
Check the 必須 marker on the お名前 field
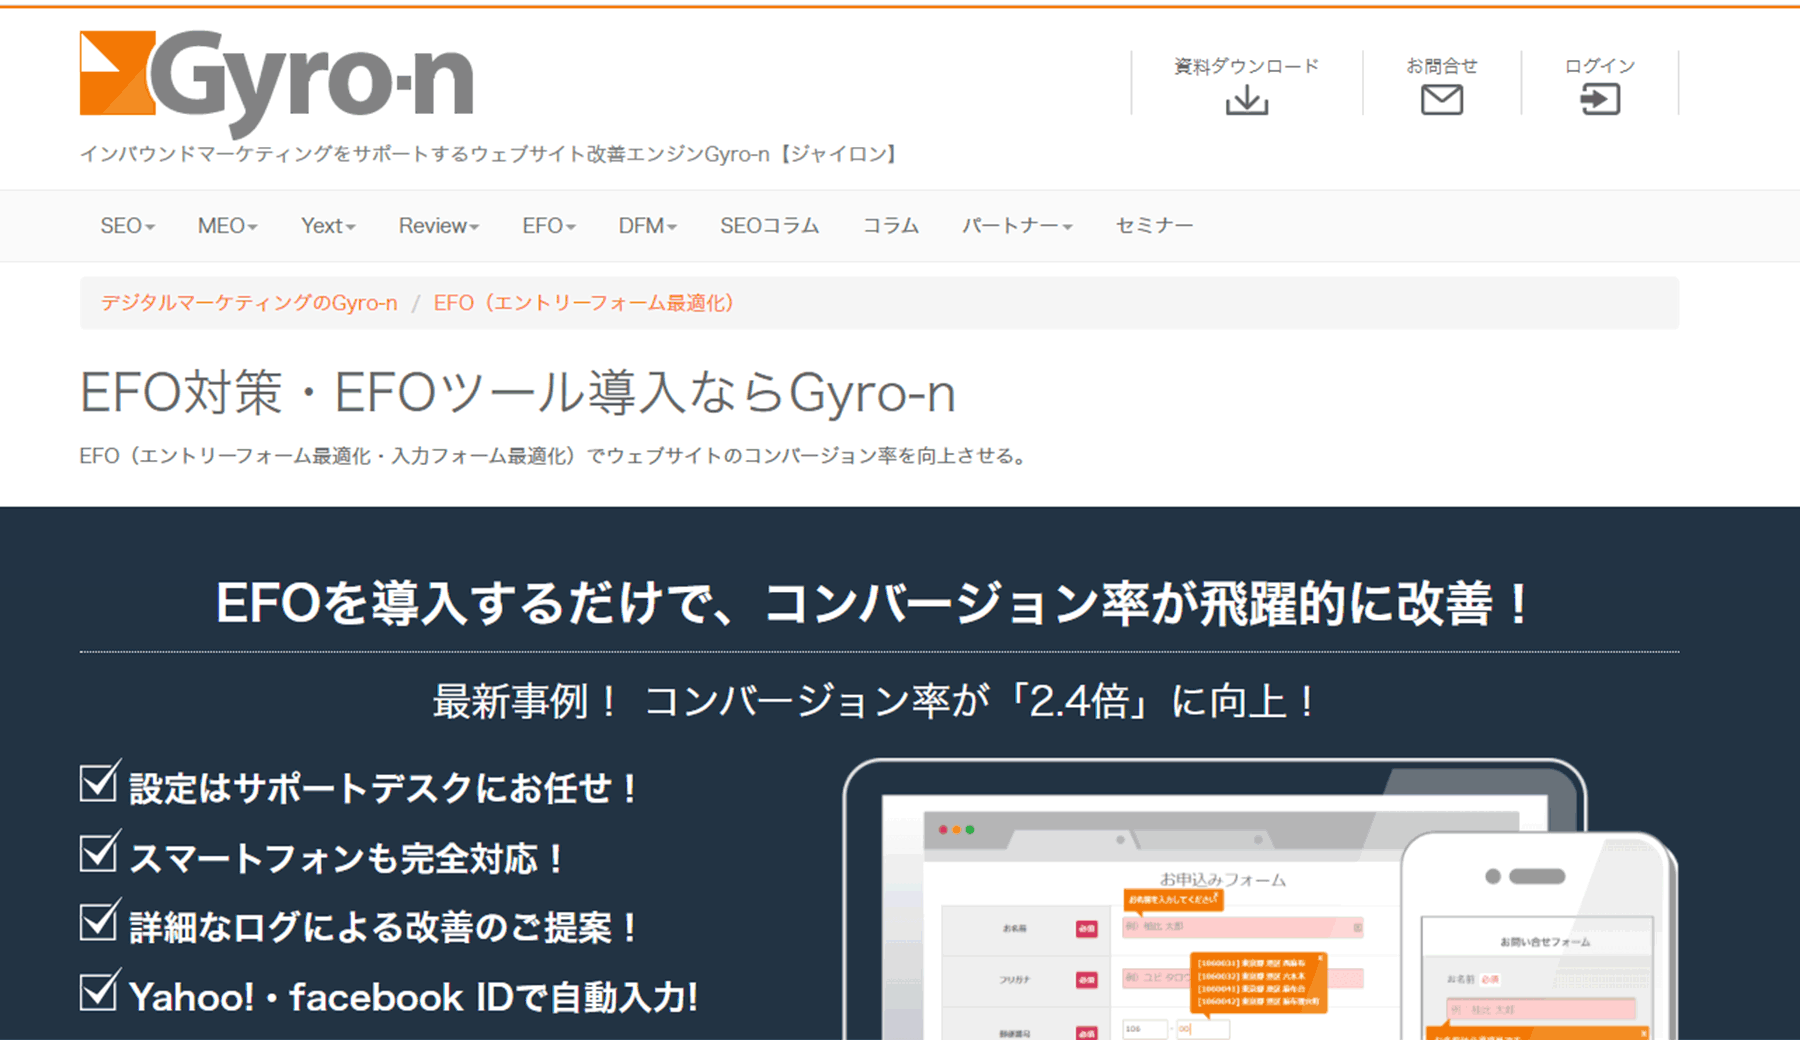tap(1087, 928)
